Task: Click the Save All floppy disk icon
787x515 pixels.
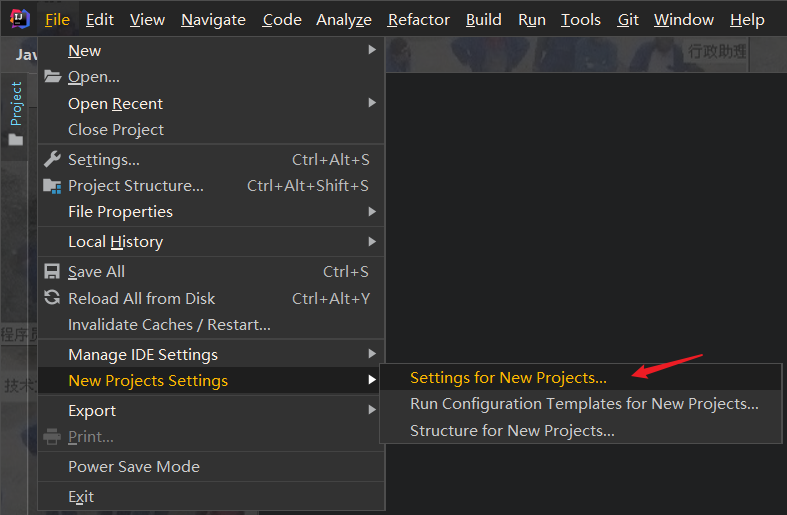Action: (52, 271)
